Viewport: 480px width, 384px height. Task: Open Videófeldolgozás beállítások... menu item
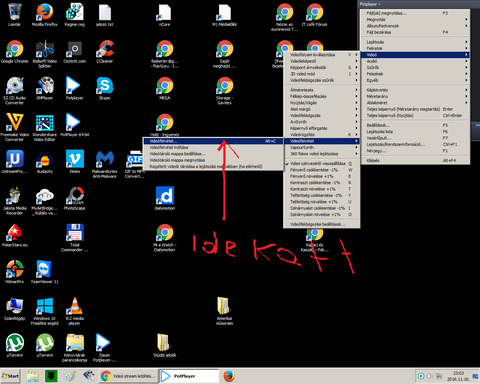click(321, 224)
